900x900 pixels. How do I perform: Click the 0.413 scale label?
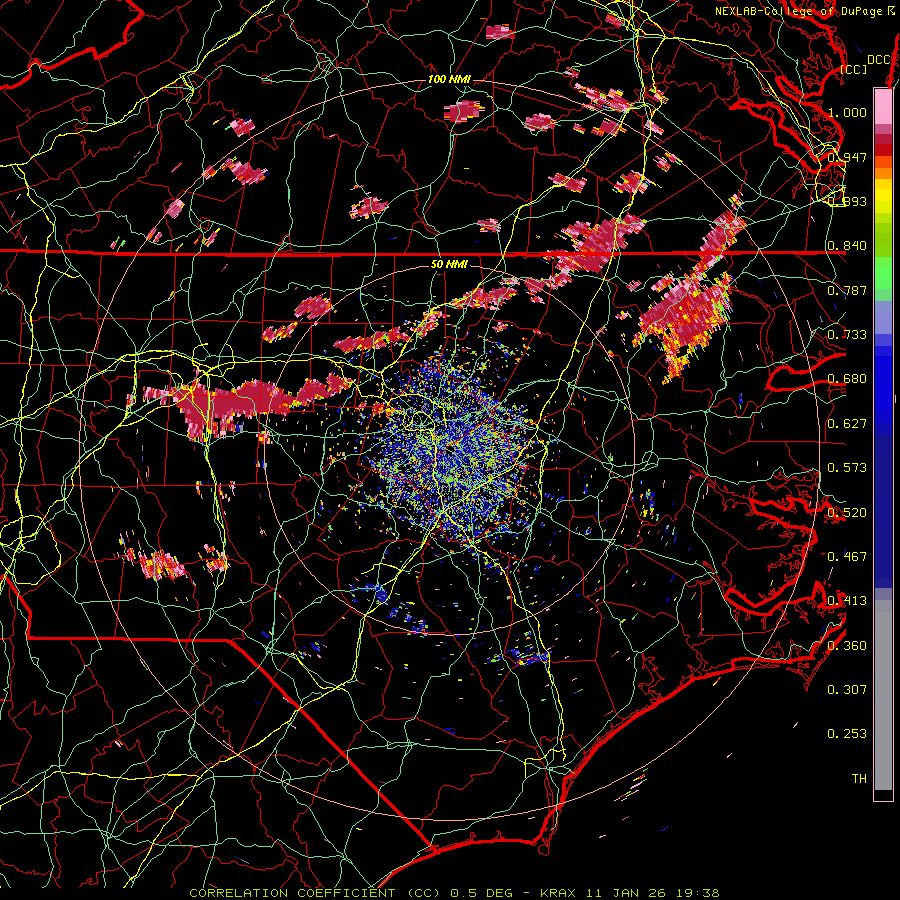pyautogui.click(x=847, y=600)
